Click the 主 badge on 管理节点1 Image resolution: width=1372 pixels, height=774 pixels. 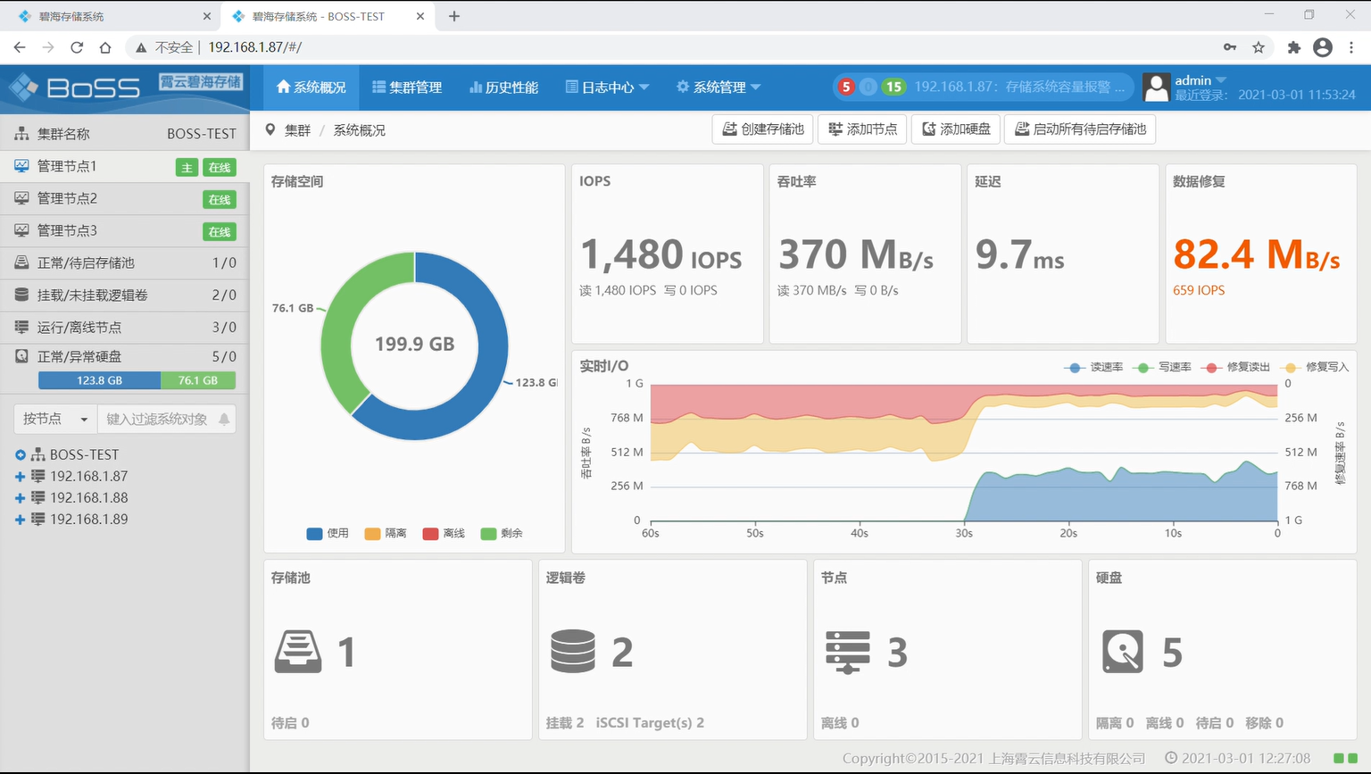pyautogui.click(x=187, y=168)
